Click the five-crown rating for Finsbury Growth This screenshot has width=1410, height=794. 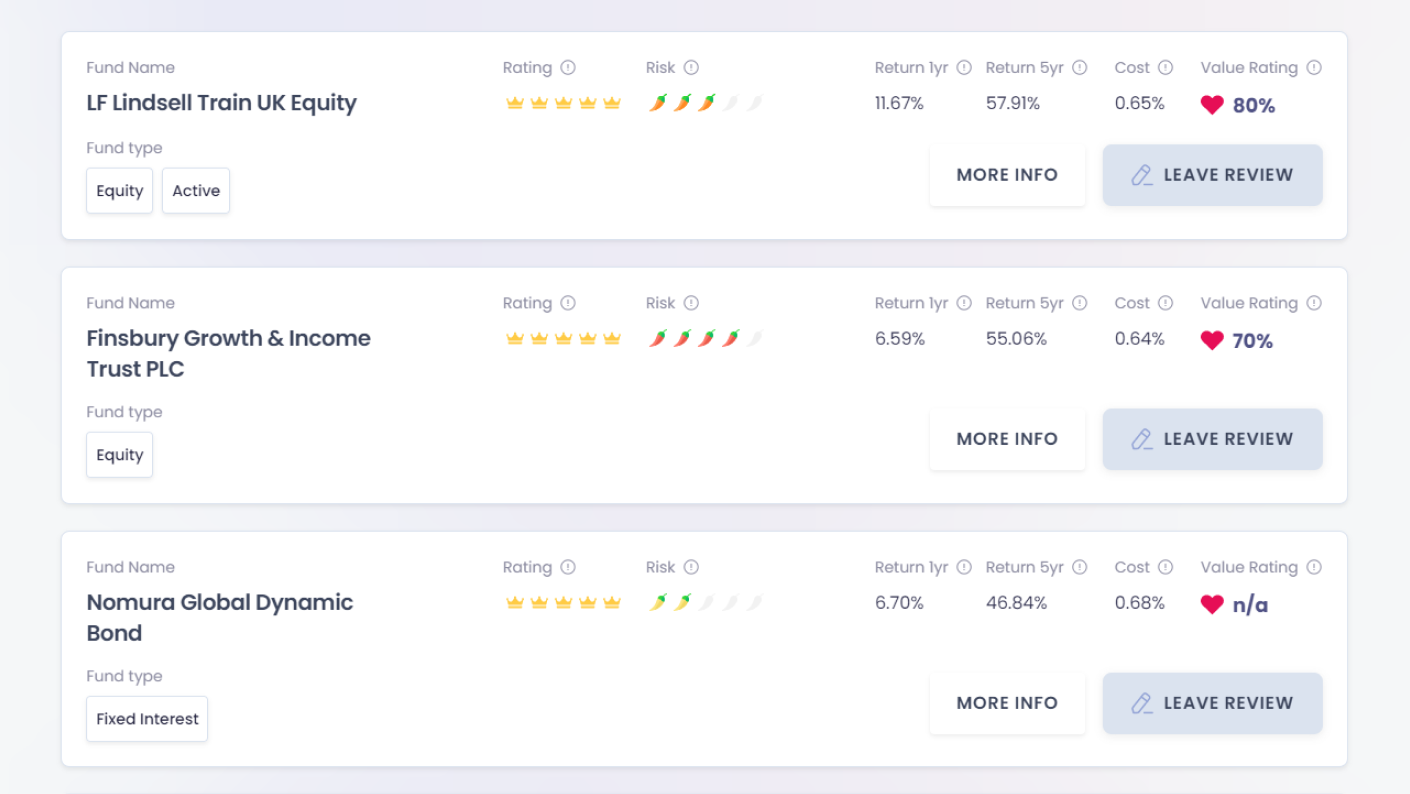(x=563, y=339)
